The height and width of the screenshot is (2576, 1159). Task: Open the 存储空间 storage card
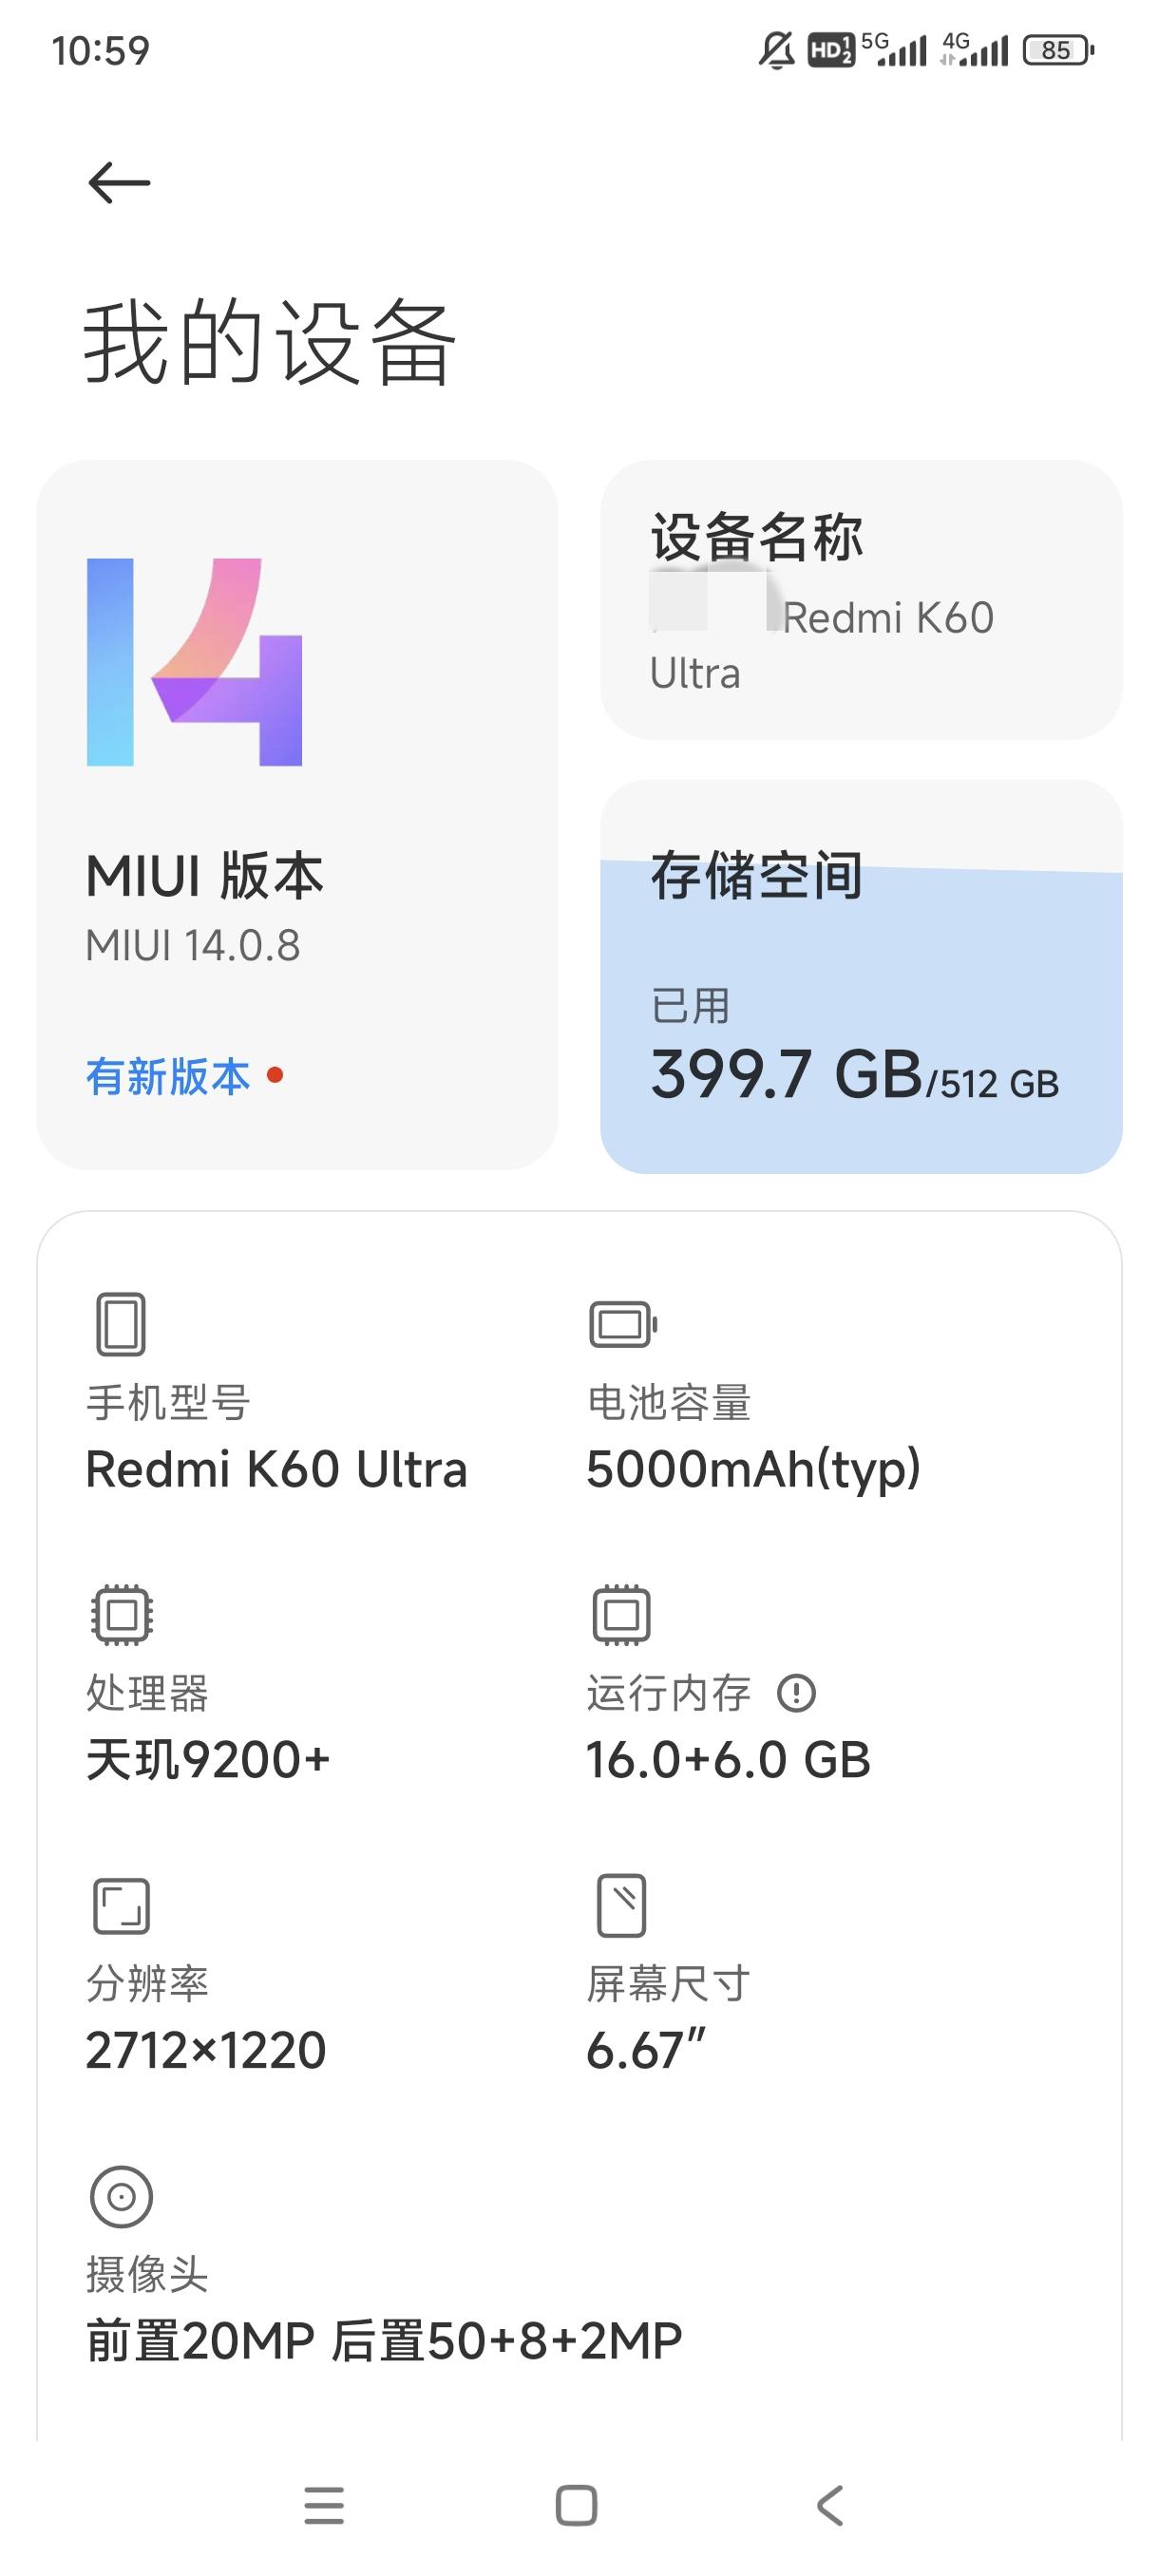pyautogui.click(x=860, y=975)
